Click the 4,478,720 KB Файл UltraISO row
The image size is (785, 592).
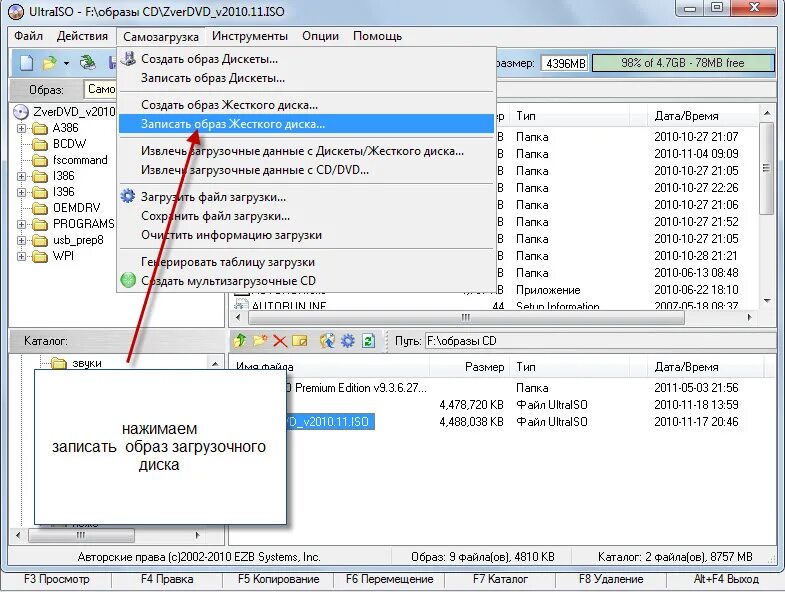[501, 405]
